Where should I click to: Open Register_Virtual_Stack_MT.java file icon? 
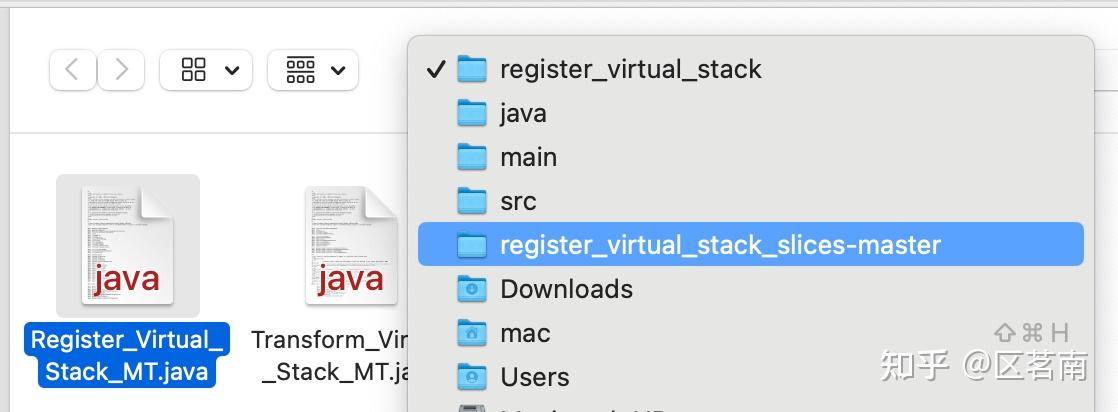[x=128, y=245]
